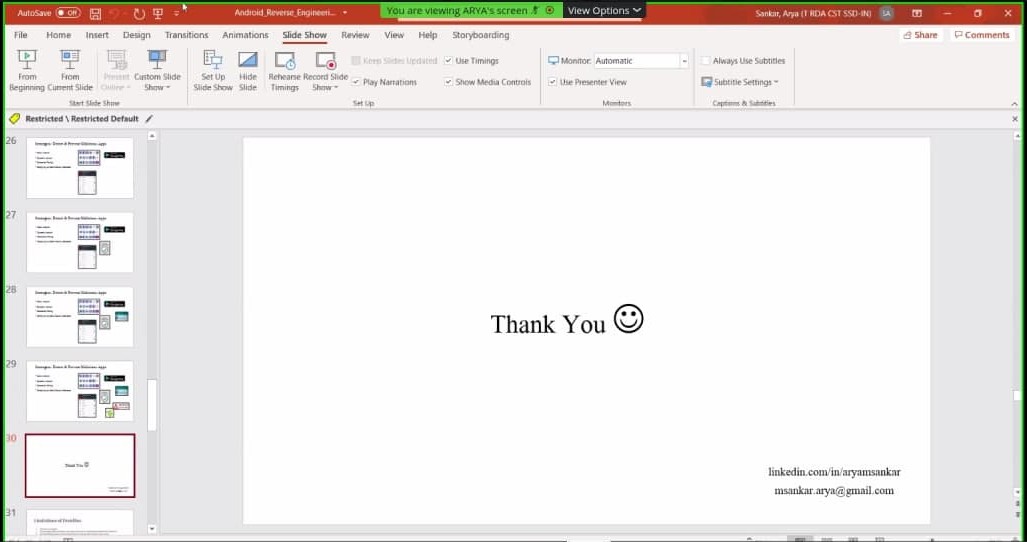
Task: Click the SA user account avatar
Action: (886, 13)
